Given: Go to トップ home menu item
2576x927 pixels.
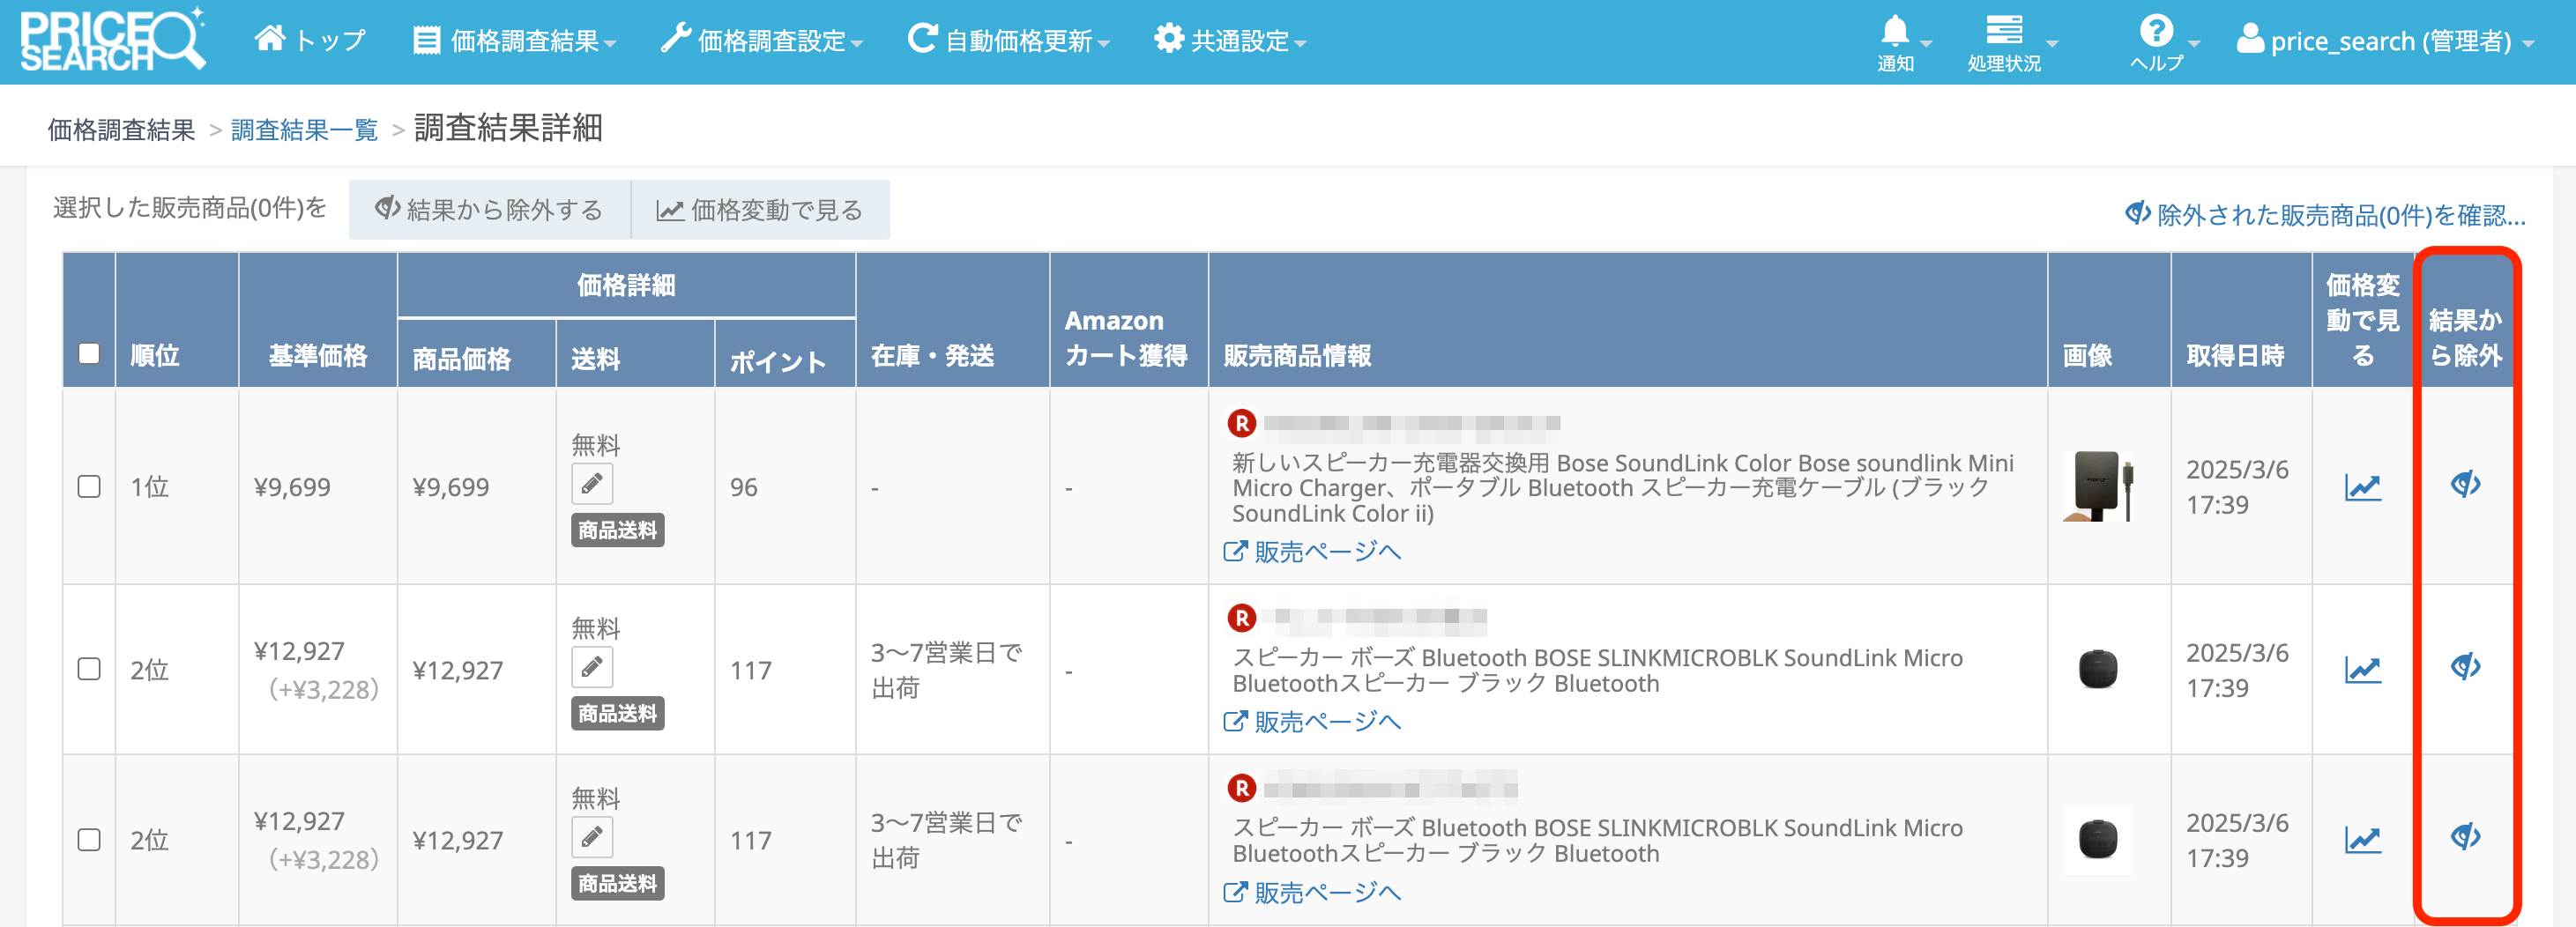Looking at the screenshot, I should pos(311,41).
